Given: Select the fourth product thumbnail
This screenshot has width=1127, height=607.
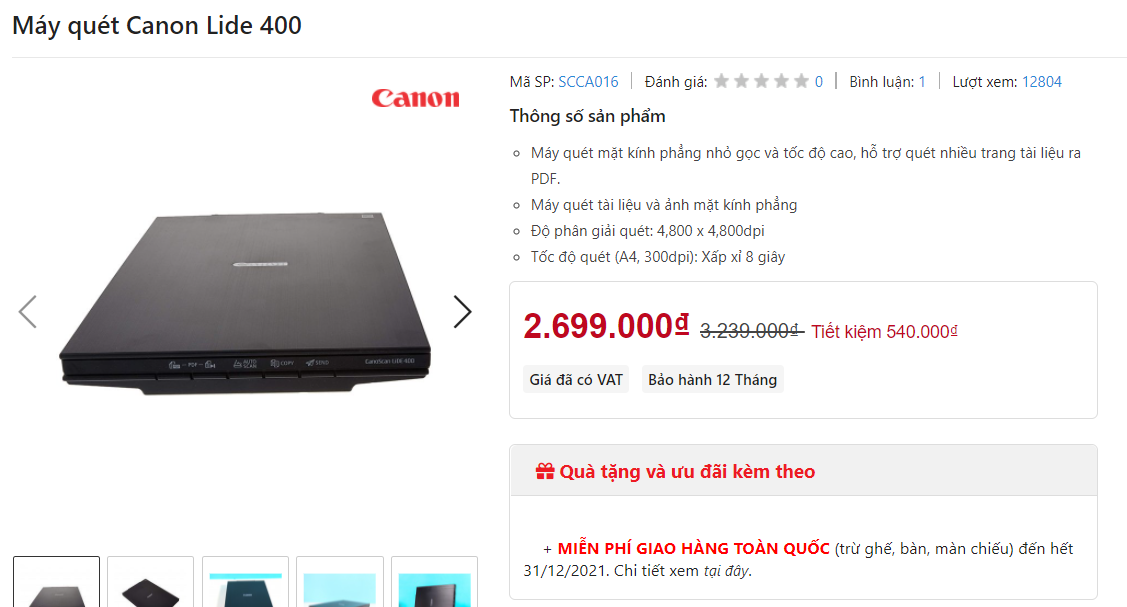Looking at the screenshot, I should click(x=340, y=582).
